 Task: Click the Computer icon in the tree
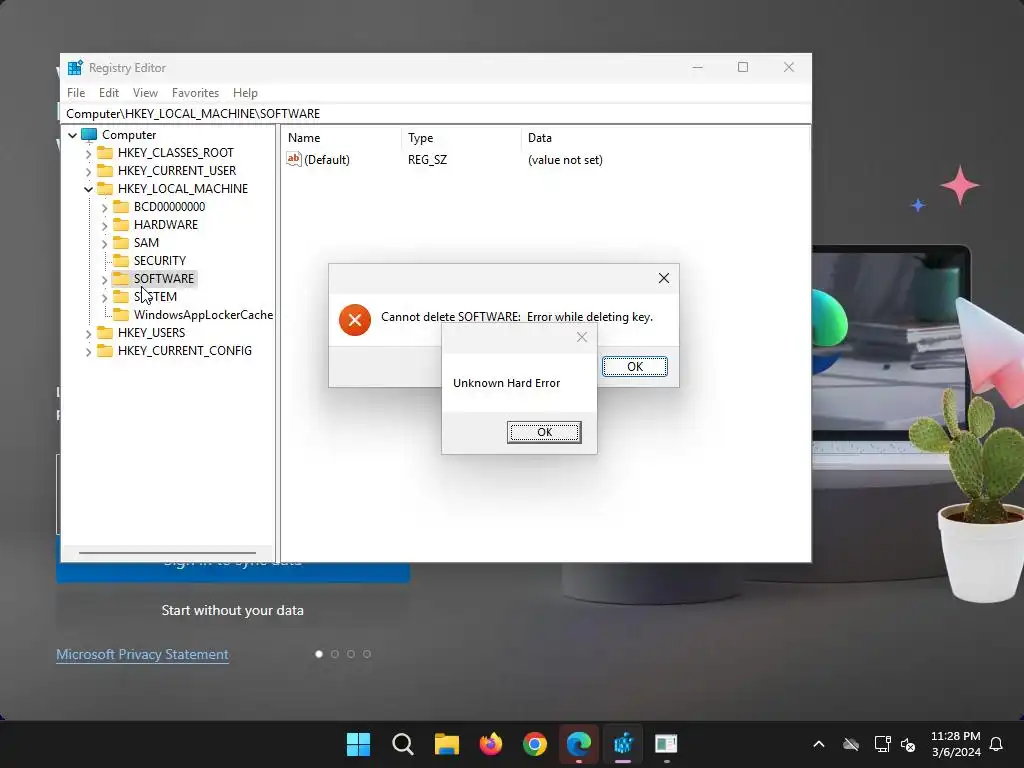89,135
